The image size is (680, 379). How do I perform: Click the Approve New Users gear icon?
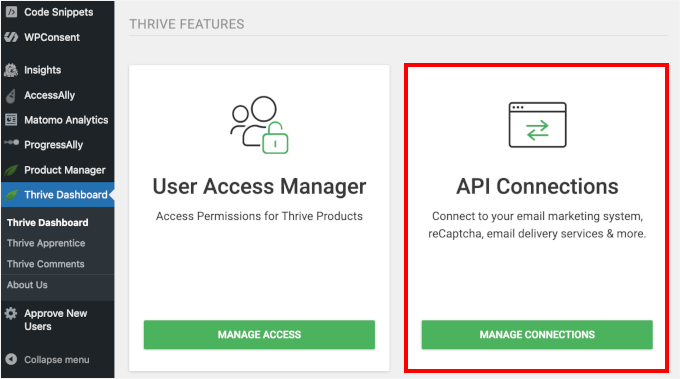click(x=11, y=313)
